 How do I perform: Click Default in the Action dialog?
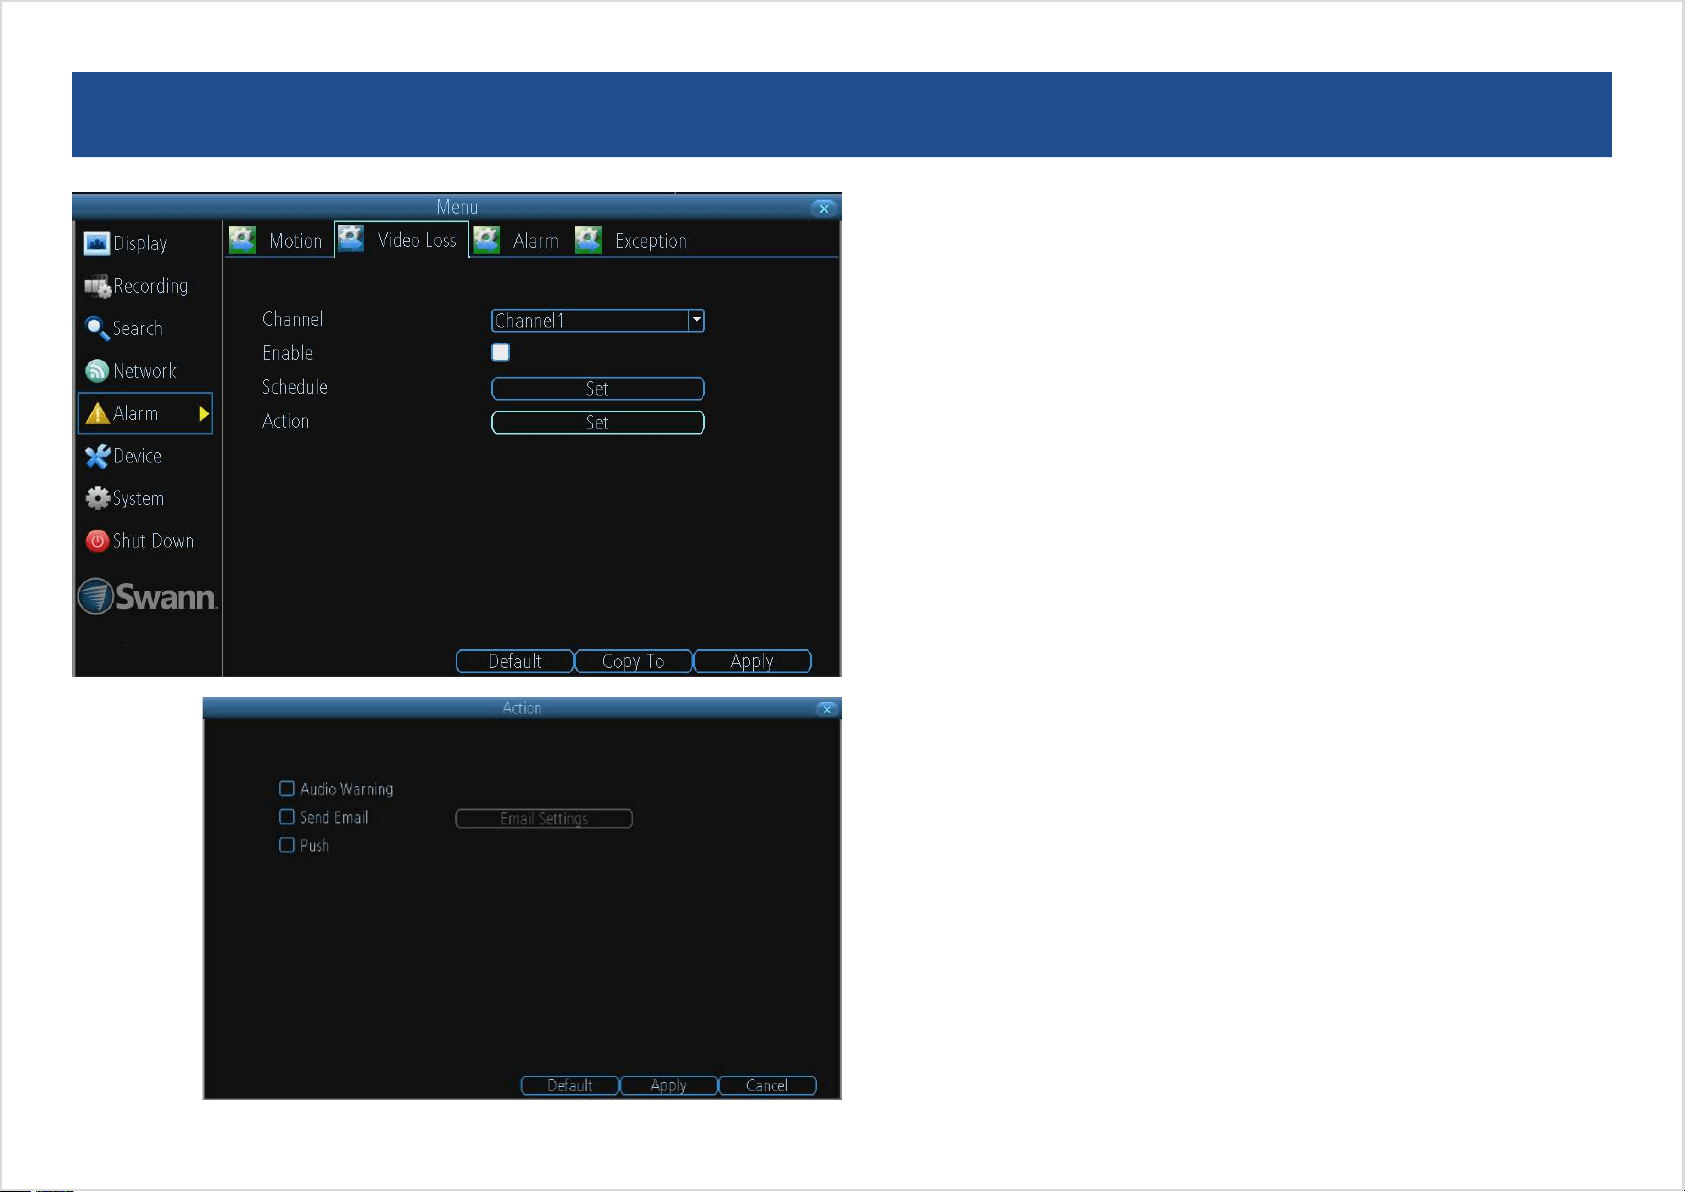(570, 1085)
